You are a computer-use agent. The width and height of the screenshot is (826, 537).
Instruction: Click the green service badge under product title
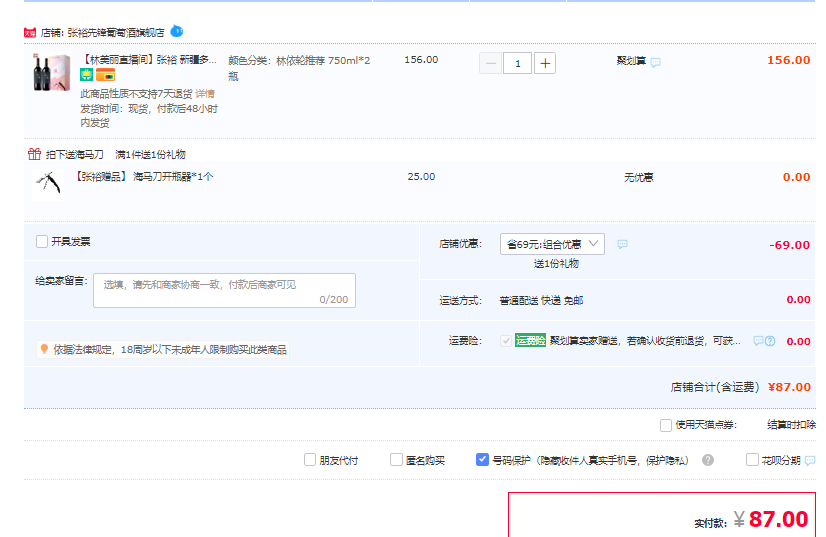[x=86, y=75]
